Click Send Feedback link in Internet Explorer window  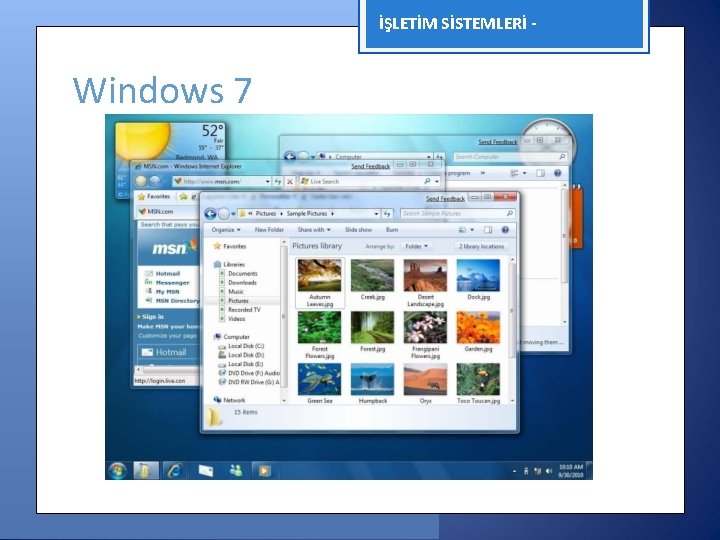pyautogui.click(x=371, y=166)
